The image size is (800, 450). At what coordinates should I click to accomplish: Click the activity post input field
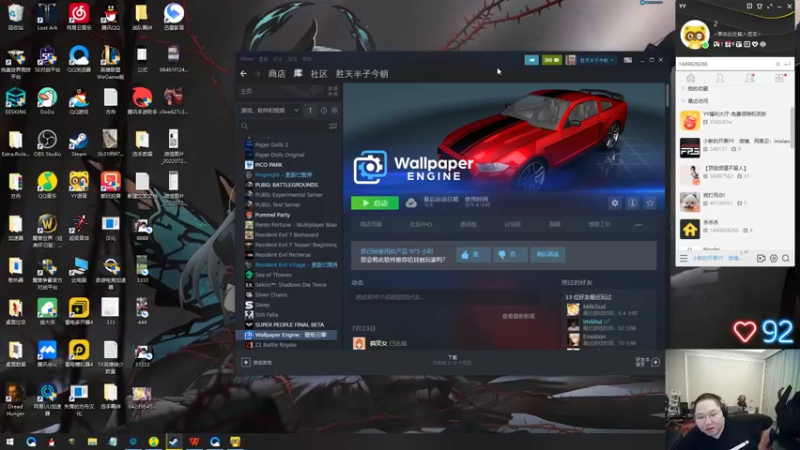[x=445, y=297]
